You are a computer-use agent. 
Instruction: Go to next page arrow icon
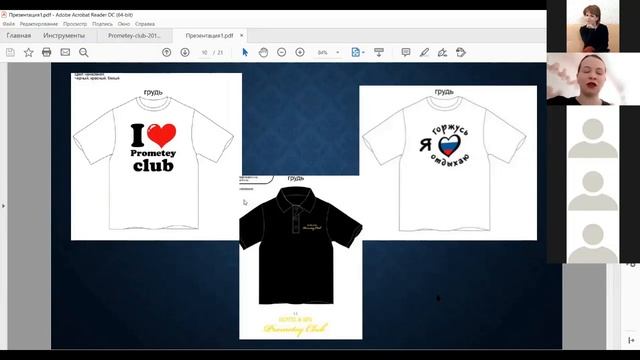click(185, 52)
